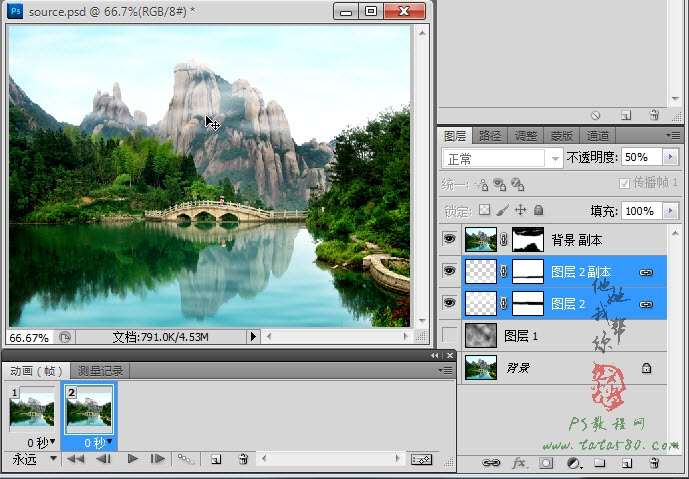Click the add layer style fx icon
Screen dimensions: 689x479
pyautogui.click(x=519, y=464)
